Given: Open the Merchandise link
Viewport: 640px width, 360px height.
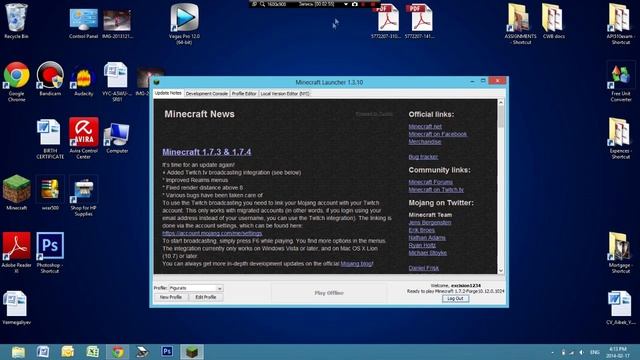Looking at the screenshot, I should click(425, 142).
